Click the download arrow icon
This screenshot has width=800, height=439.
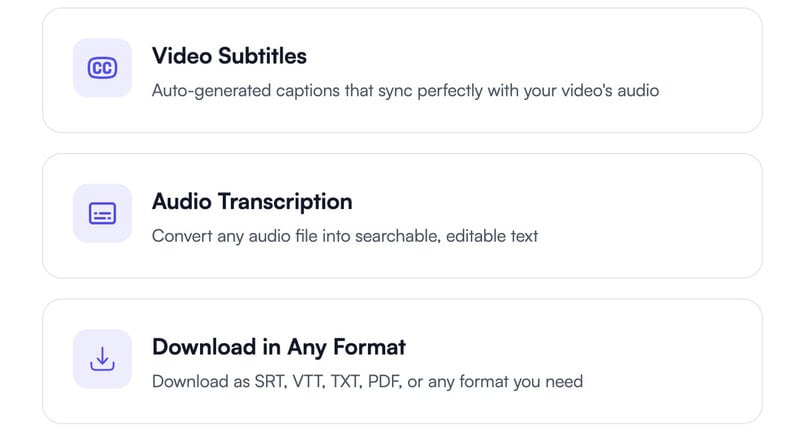point(103,359)
